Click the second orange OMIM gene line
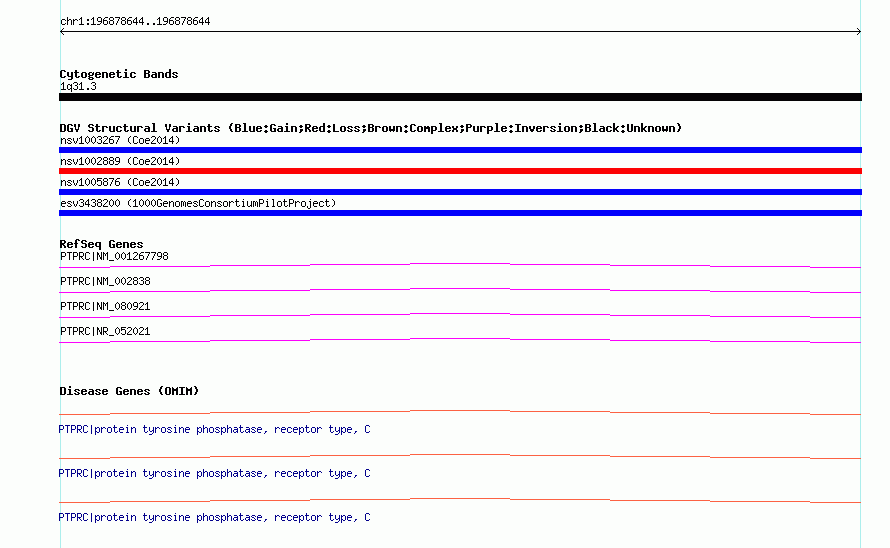The image size is (890, 548). pos(460,456)
